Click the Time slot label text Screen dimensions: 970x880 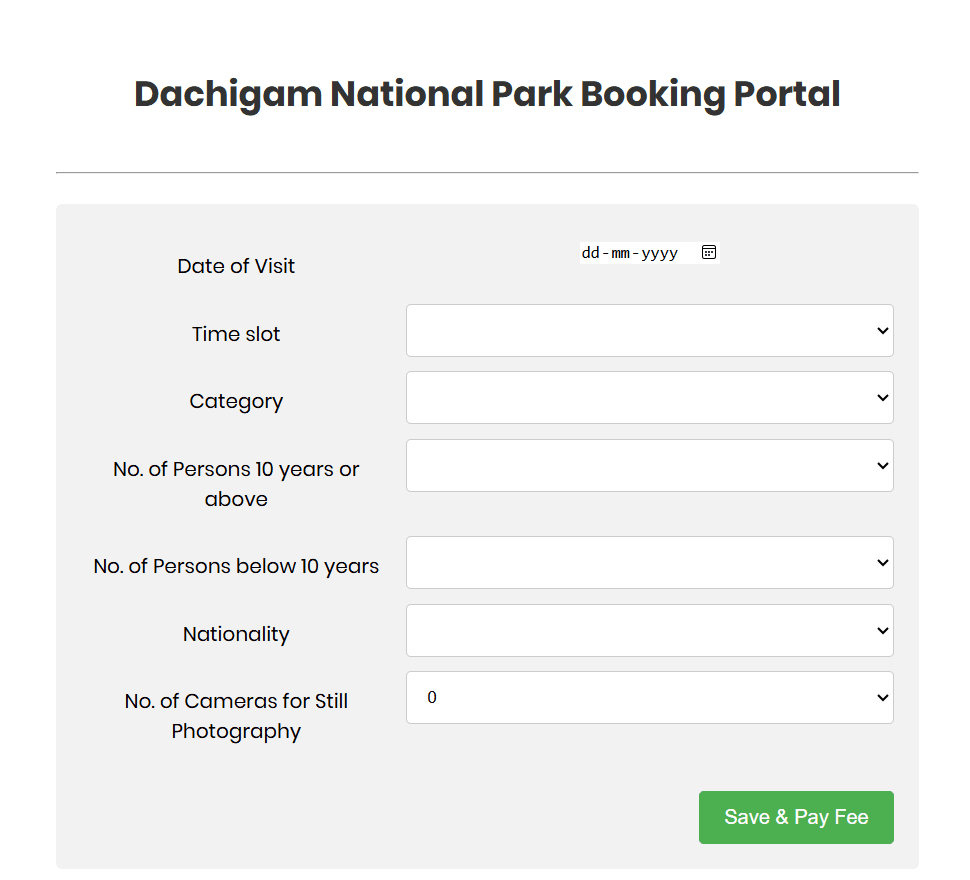pos(236,334)
